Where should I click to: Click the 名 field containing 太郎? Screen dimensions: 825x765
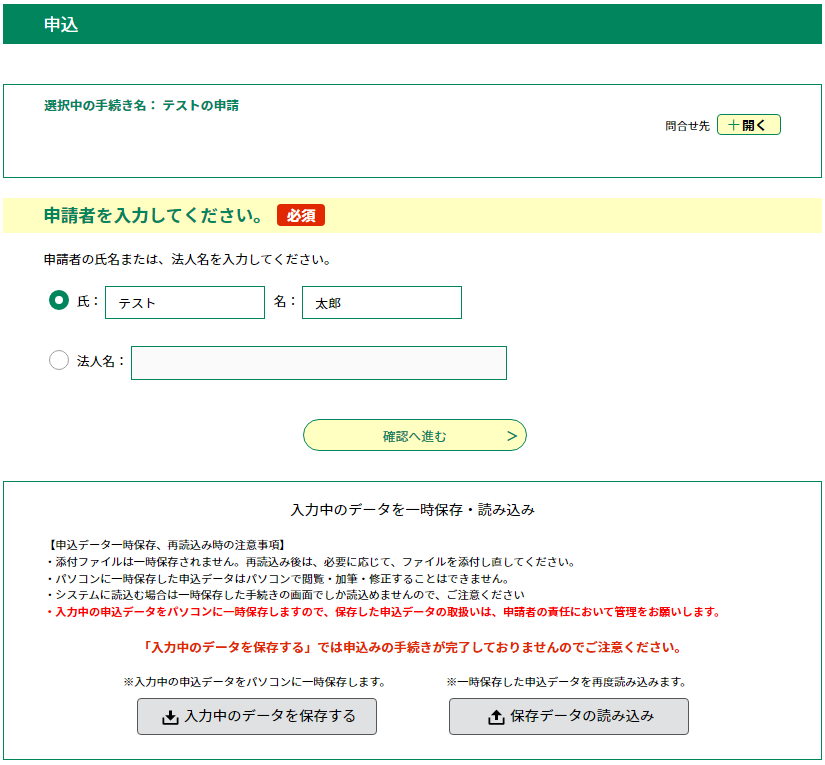[x=381, y=303]
